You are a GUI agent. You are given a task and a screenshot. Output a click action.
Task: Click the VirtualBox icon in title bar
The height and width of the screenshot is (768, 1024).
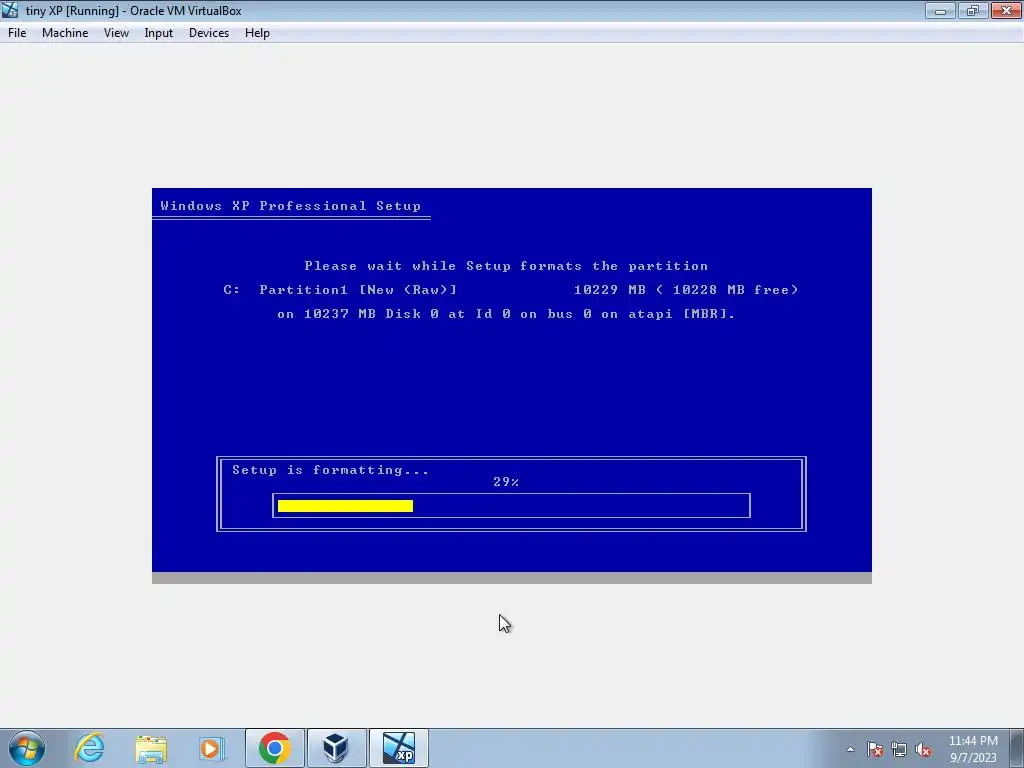(x=10, y=10)
